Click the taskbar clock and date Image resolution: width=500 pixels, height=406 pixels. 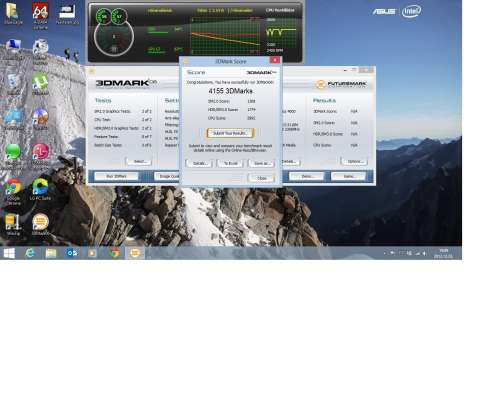[443, 253]
